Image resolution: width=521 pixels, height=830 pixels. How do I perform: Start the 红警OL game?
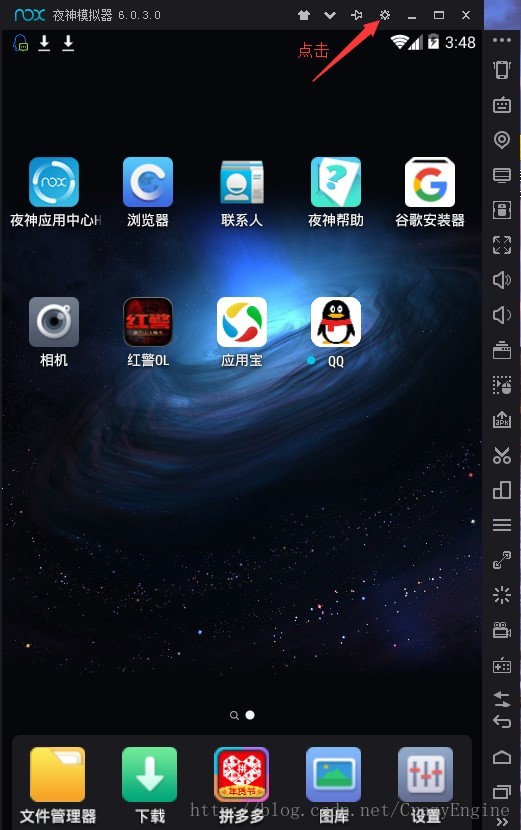(148, 322)
